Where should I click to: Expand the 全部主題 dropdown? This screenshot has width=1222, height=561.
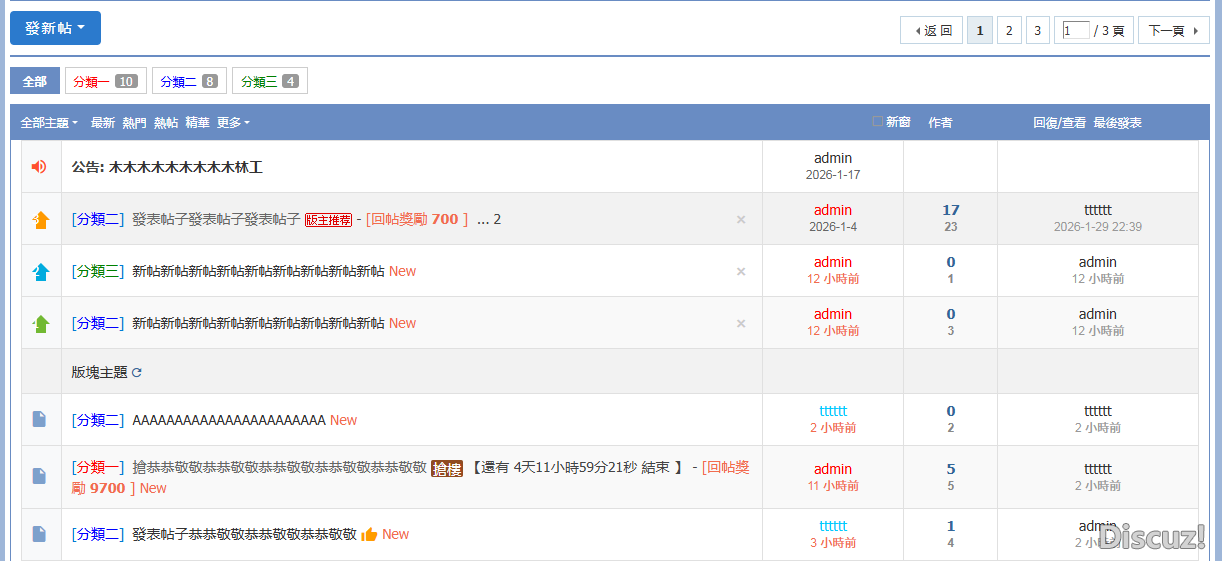click(x=49, y=123)
